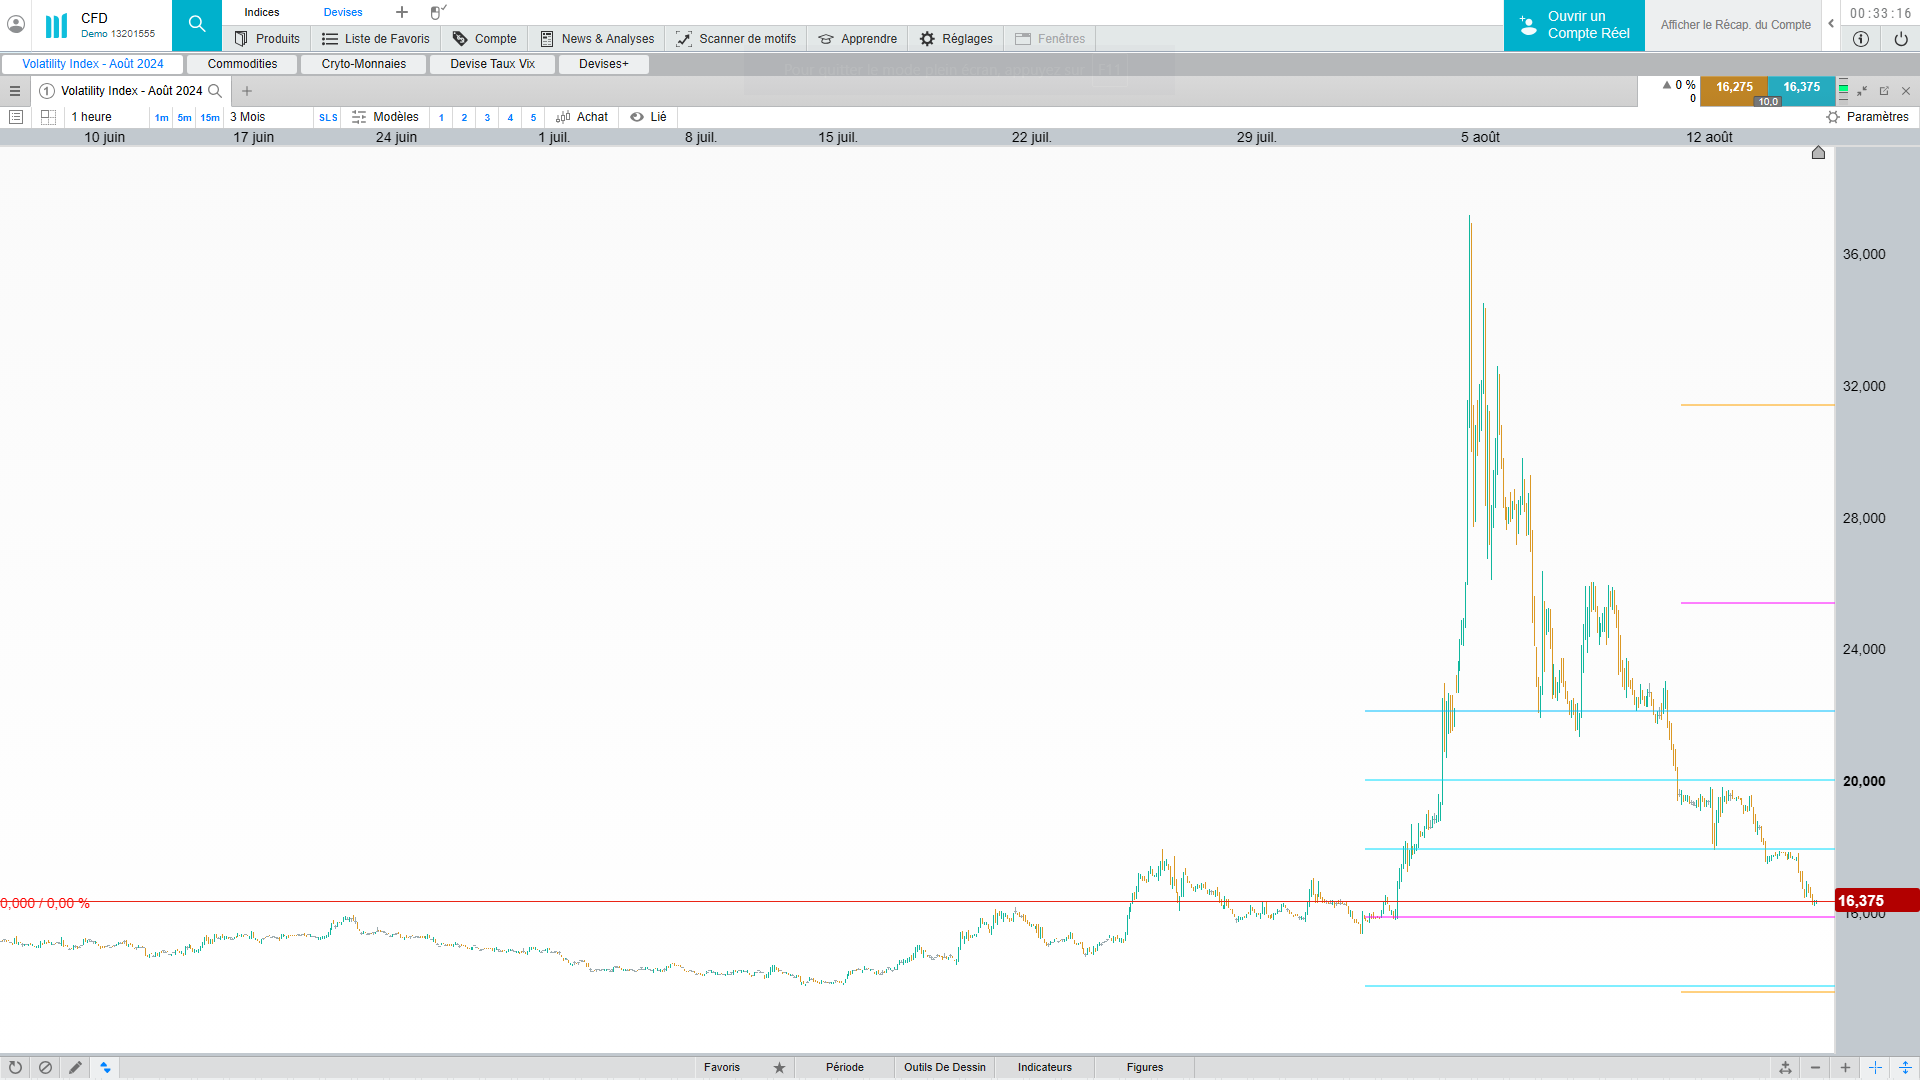The height and width of the screenshot is (1080, 1920).
Task: Click the star Favoris icon
Action: click(x=779, y=1067)
